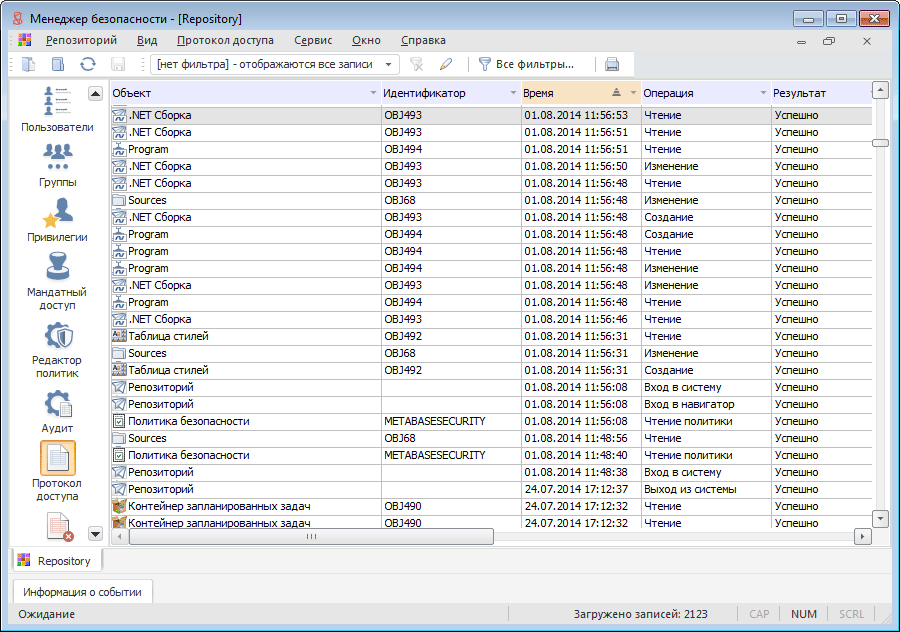This screenshot has width=900, height=632.
Task: Open Объект column filter dropdown arrow
Action: pos(372,93)
